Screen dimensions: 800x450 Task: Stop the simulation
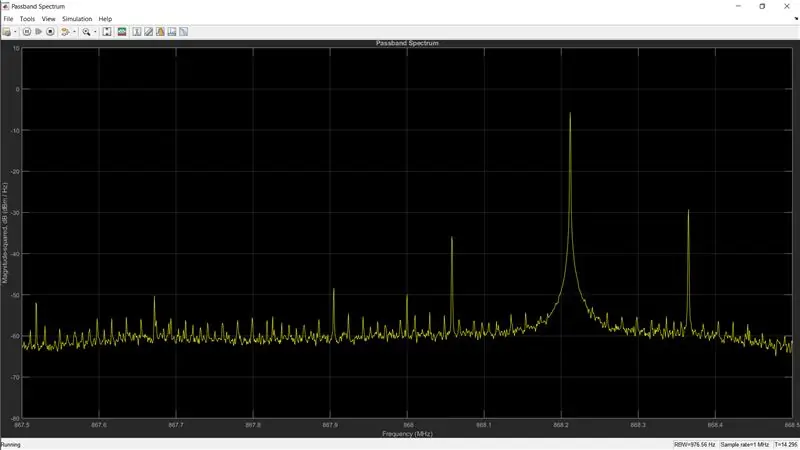[x=51, y=32]
